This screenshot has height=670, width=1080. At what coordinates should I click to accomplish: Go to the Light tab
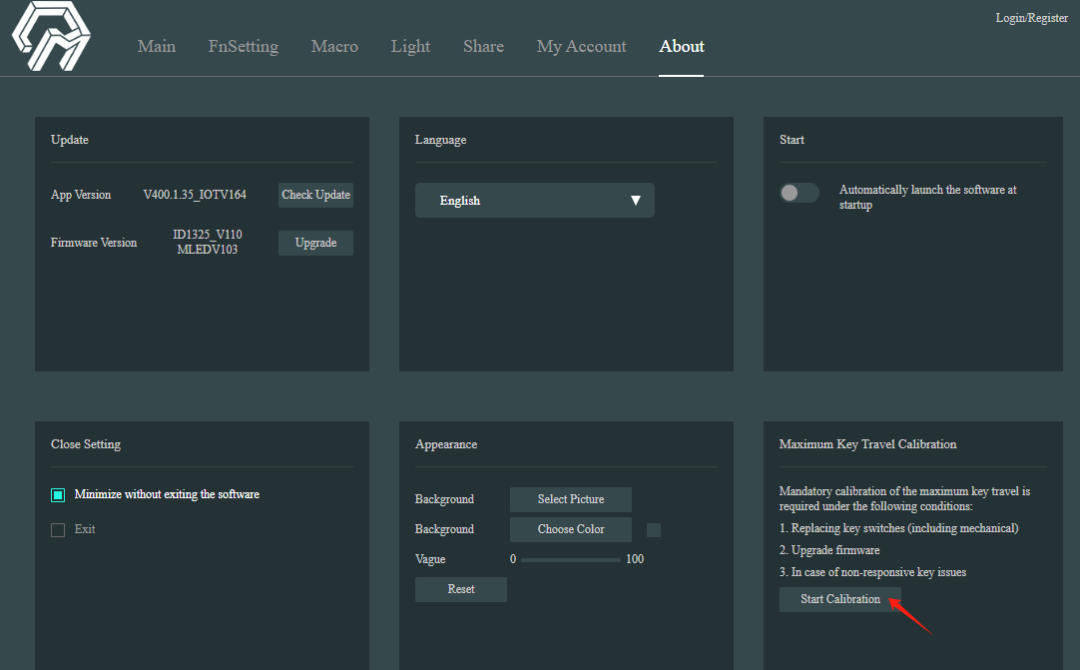(410, 46)
